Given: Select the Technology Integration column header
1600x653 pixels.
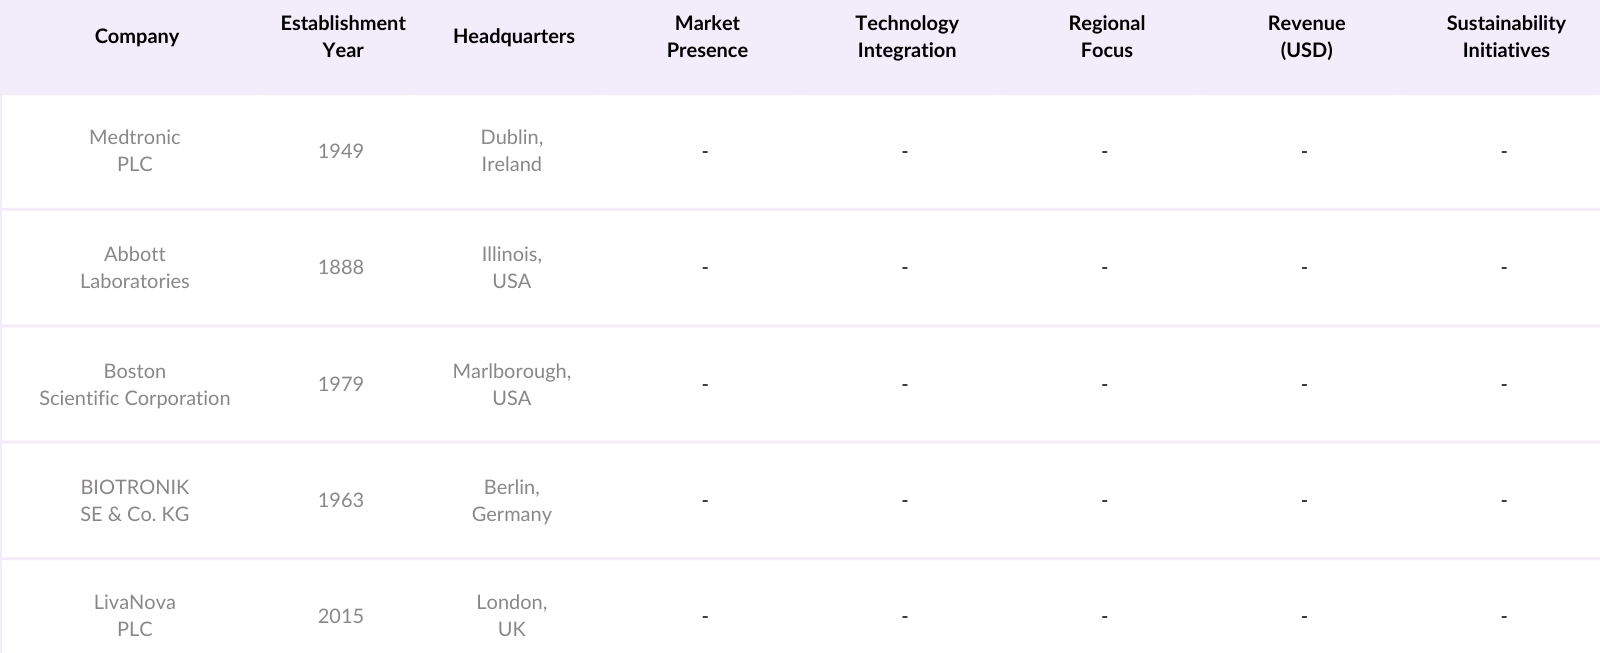Looking at the screenshot, I should tap(906, 36).
